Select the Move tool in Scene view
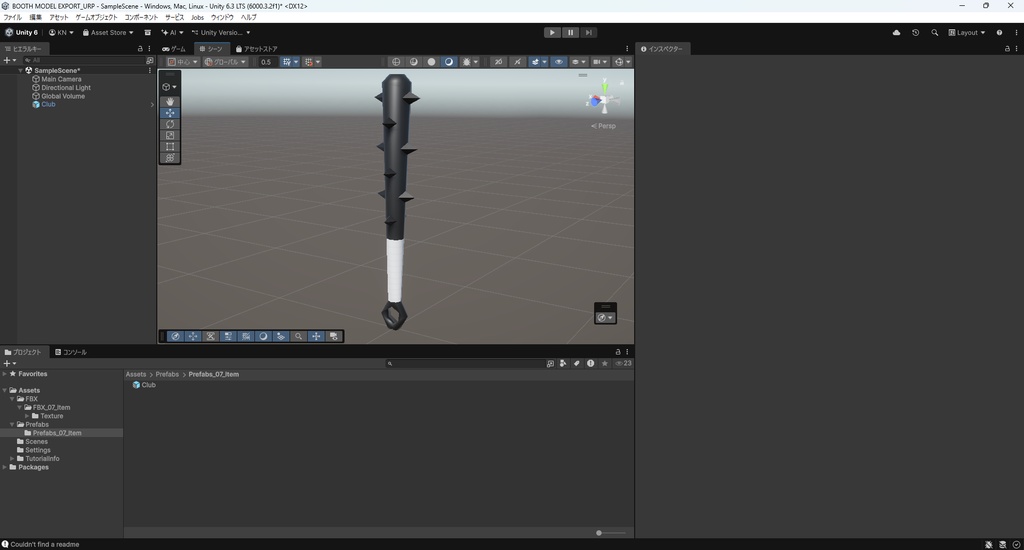The width and height of the screenshot is (1024, 550). point(170,113)
